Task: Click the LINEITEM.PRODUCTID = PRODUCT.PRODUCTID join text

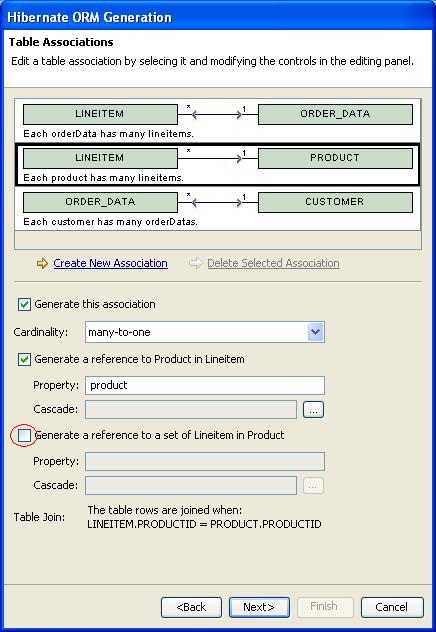Action: pos(204,524)
